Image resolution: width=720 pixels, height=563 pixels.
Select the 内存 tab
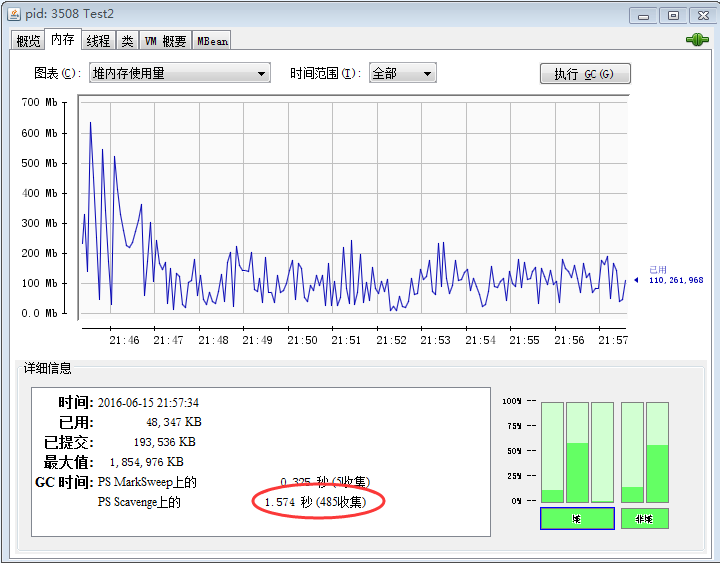click(63, 39)
